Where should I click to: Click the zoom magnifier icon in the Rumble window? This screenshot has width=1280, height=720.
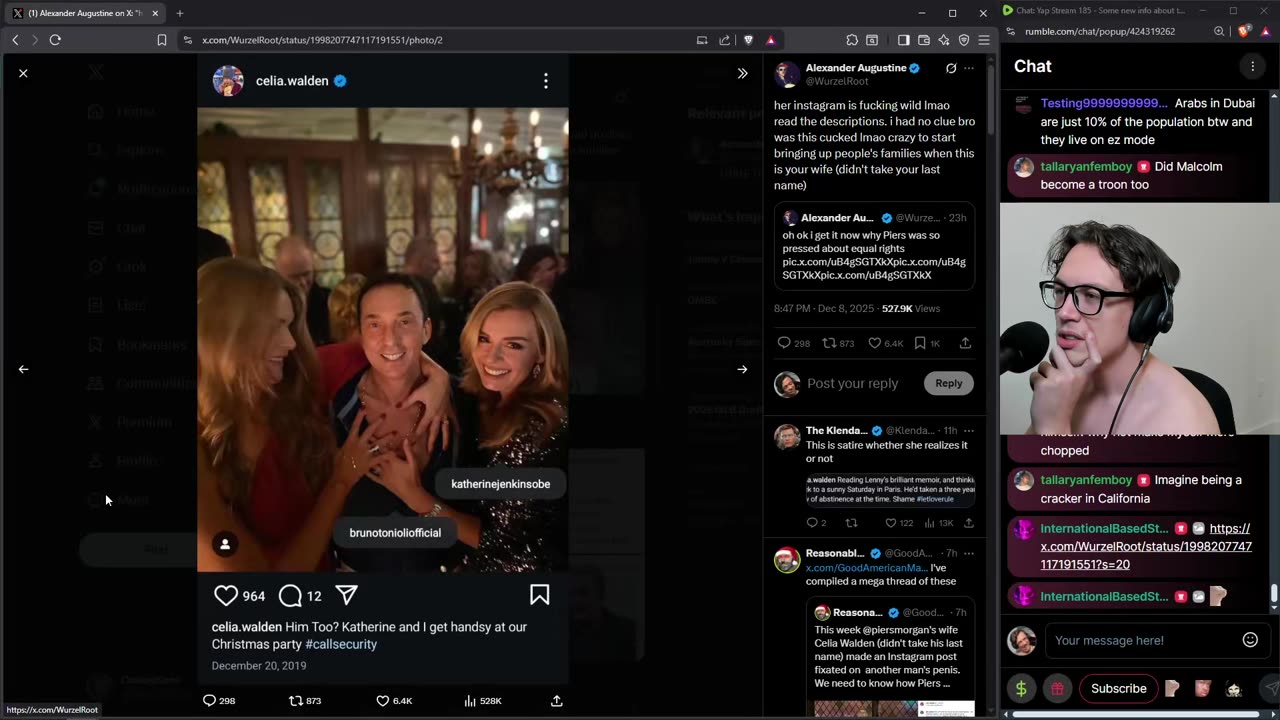(1219, 32)
